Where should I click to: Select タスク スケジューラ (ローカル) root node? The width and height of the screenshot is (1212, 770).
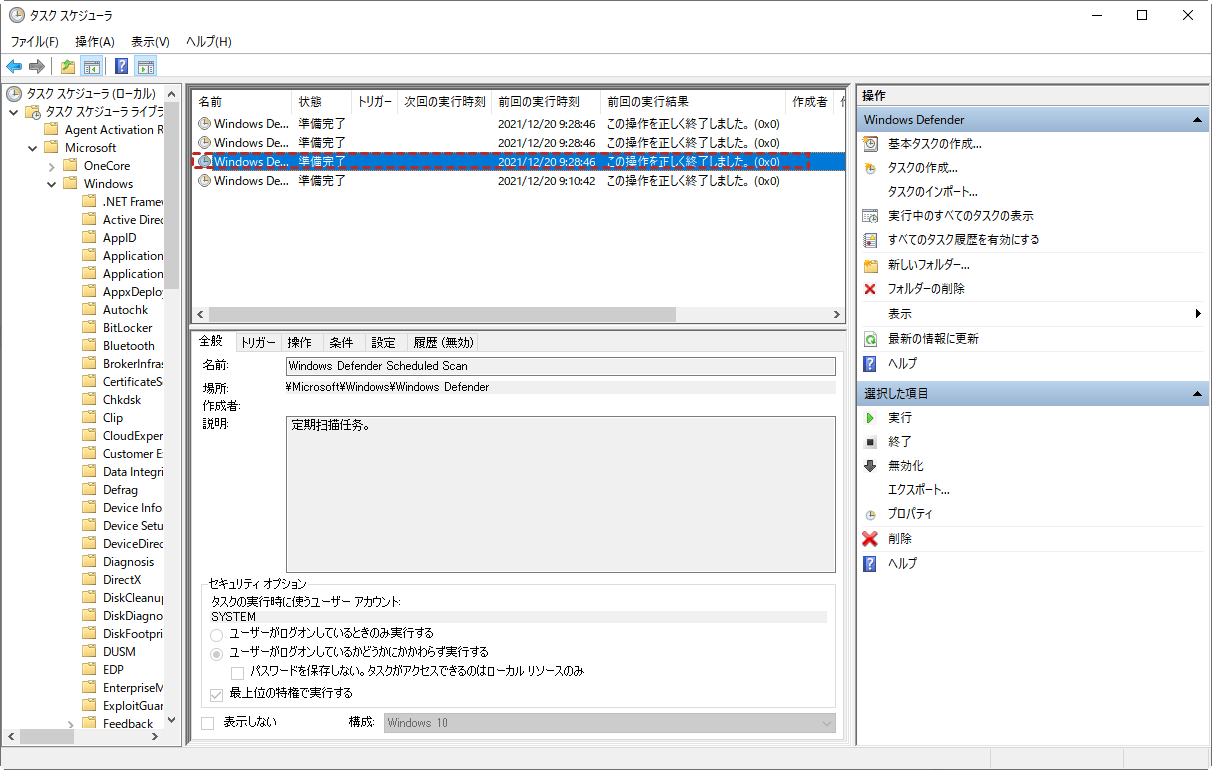(90, 94)
